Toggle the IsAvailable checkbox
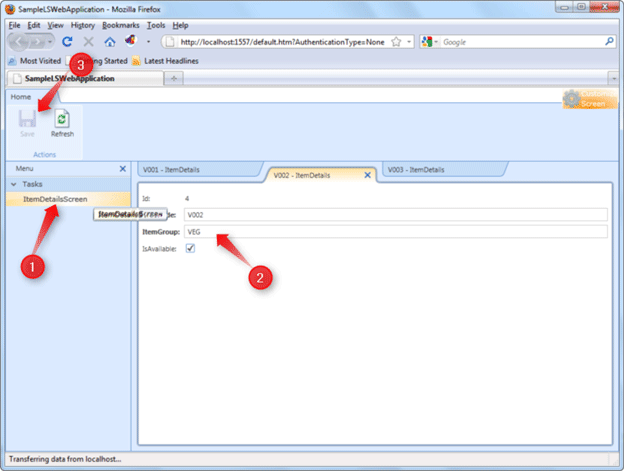This screenshot has height=471, width=624. tap(190, 249)
